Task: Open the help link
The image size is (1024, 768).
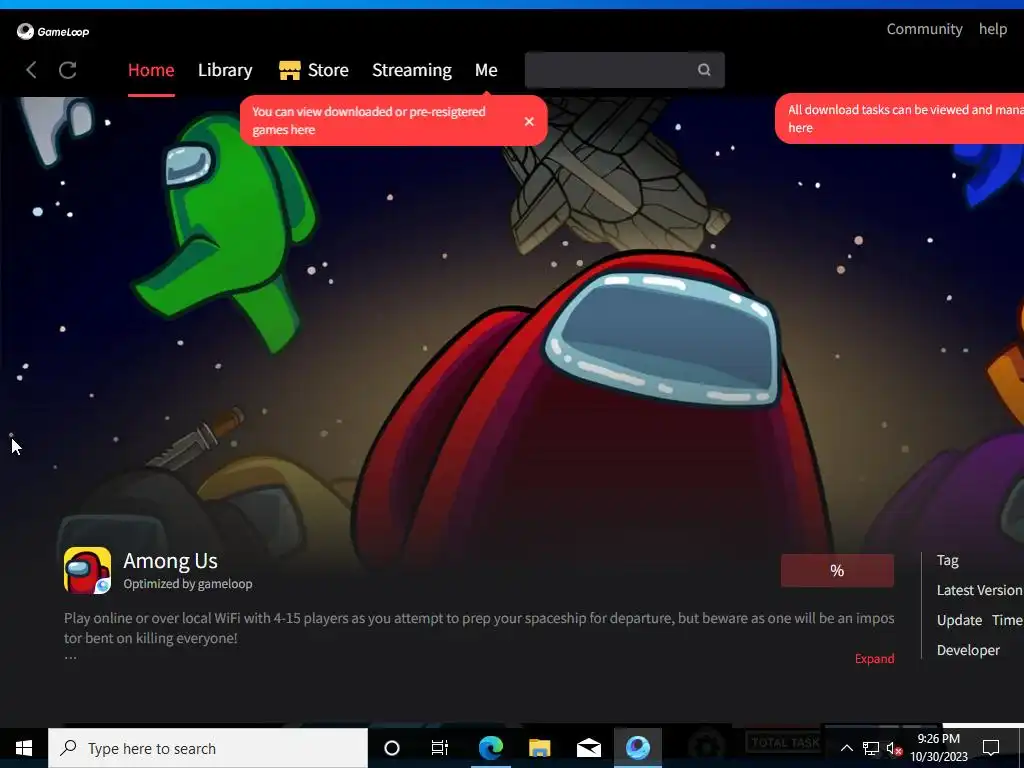Action: 993,29
